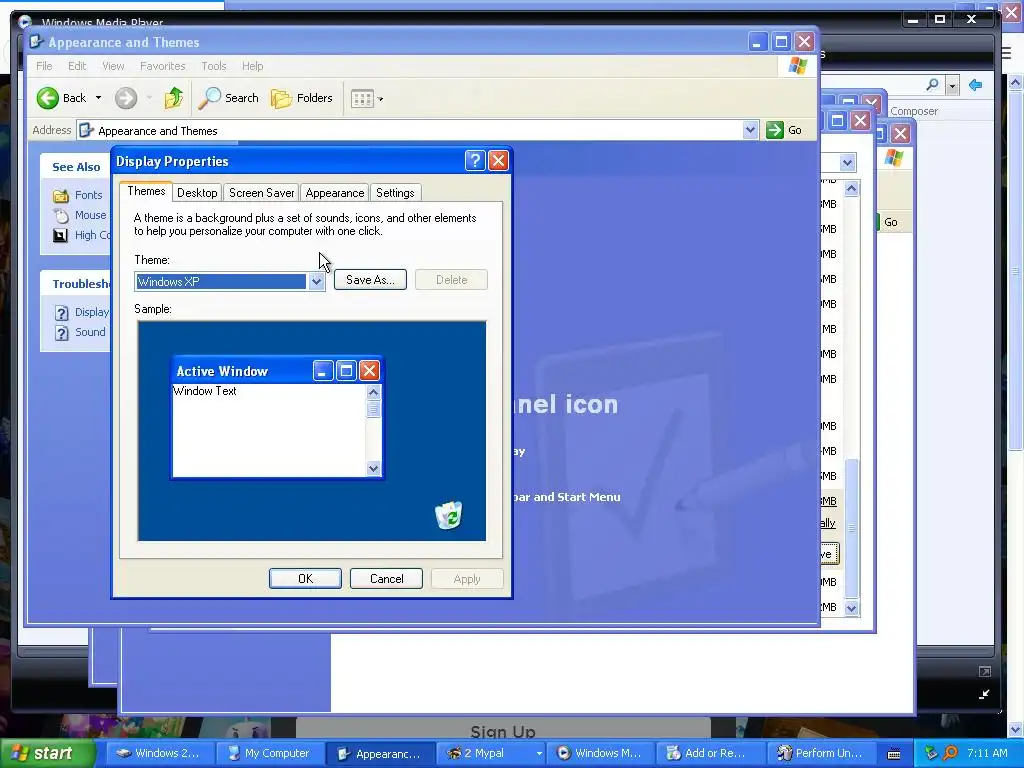Open the search dropdown arrow in background browser

(953, 86)
